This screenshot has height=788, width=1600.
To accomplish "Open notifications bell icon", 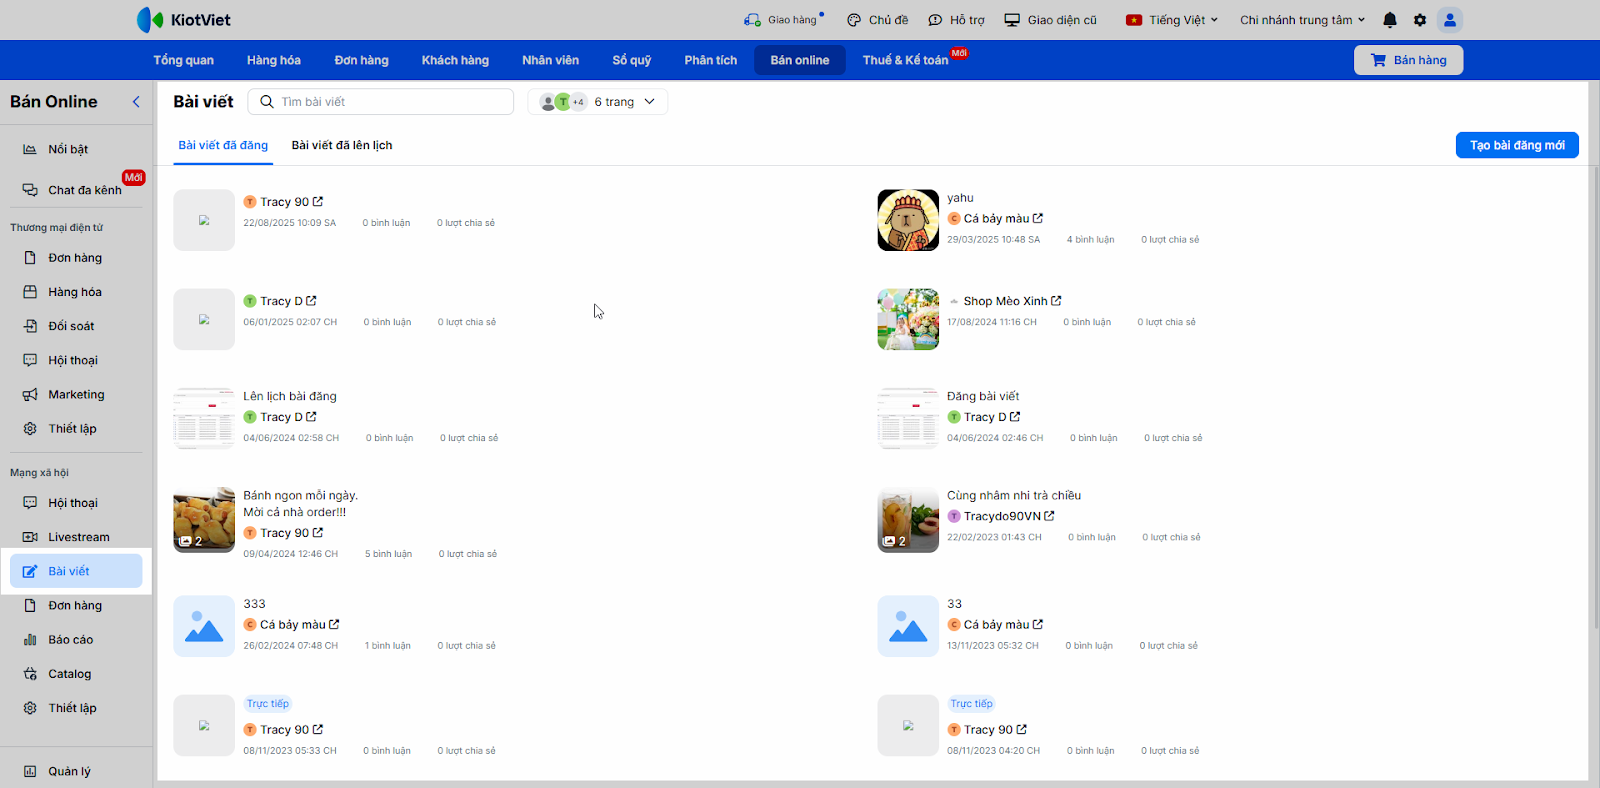I will 1390,20.
